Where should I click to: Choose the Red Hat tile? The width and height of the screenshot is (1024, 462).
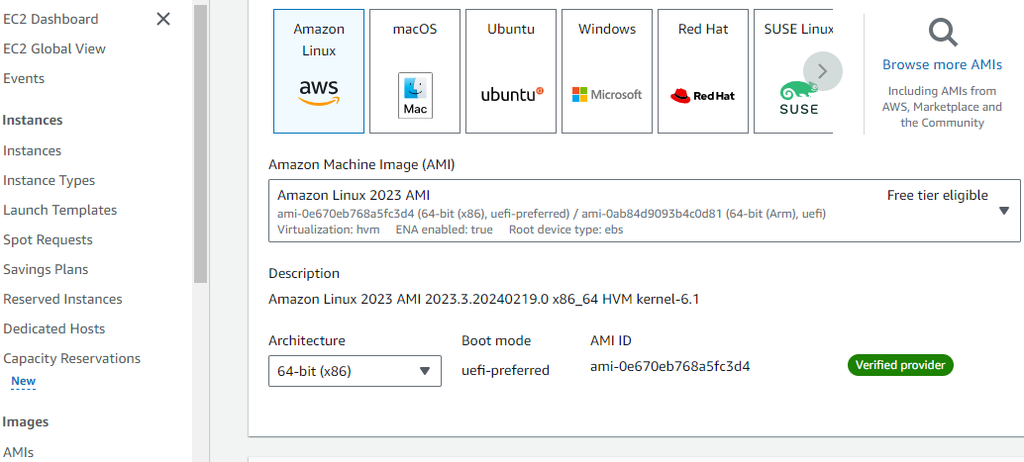point(703,71)
